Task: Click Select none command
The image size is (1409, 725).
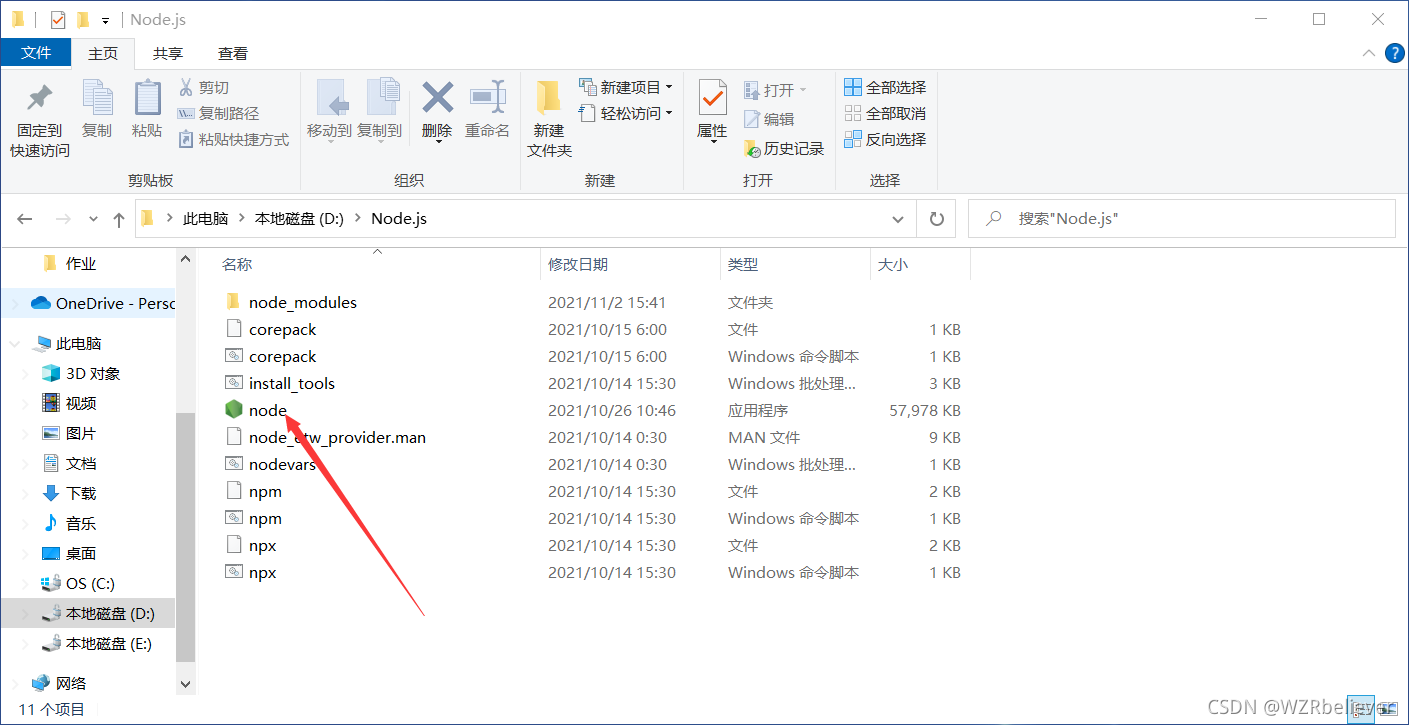Action: coord(885,114)
